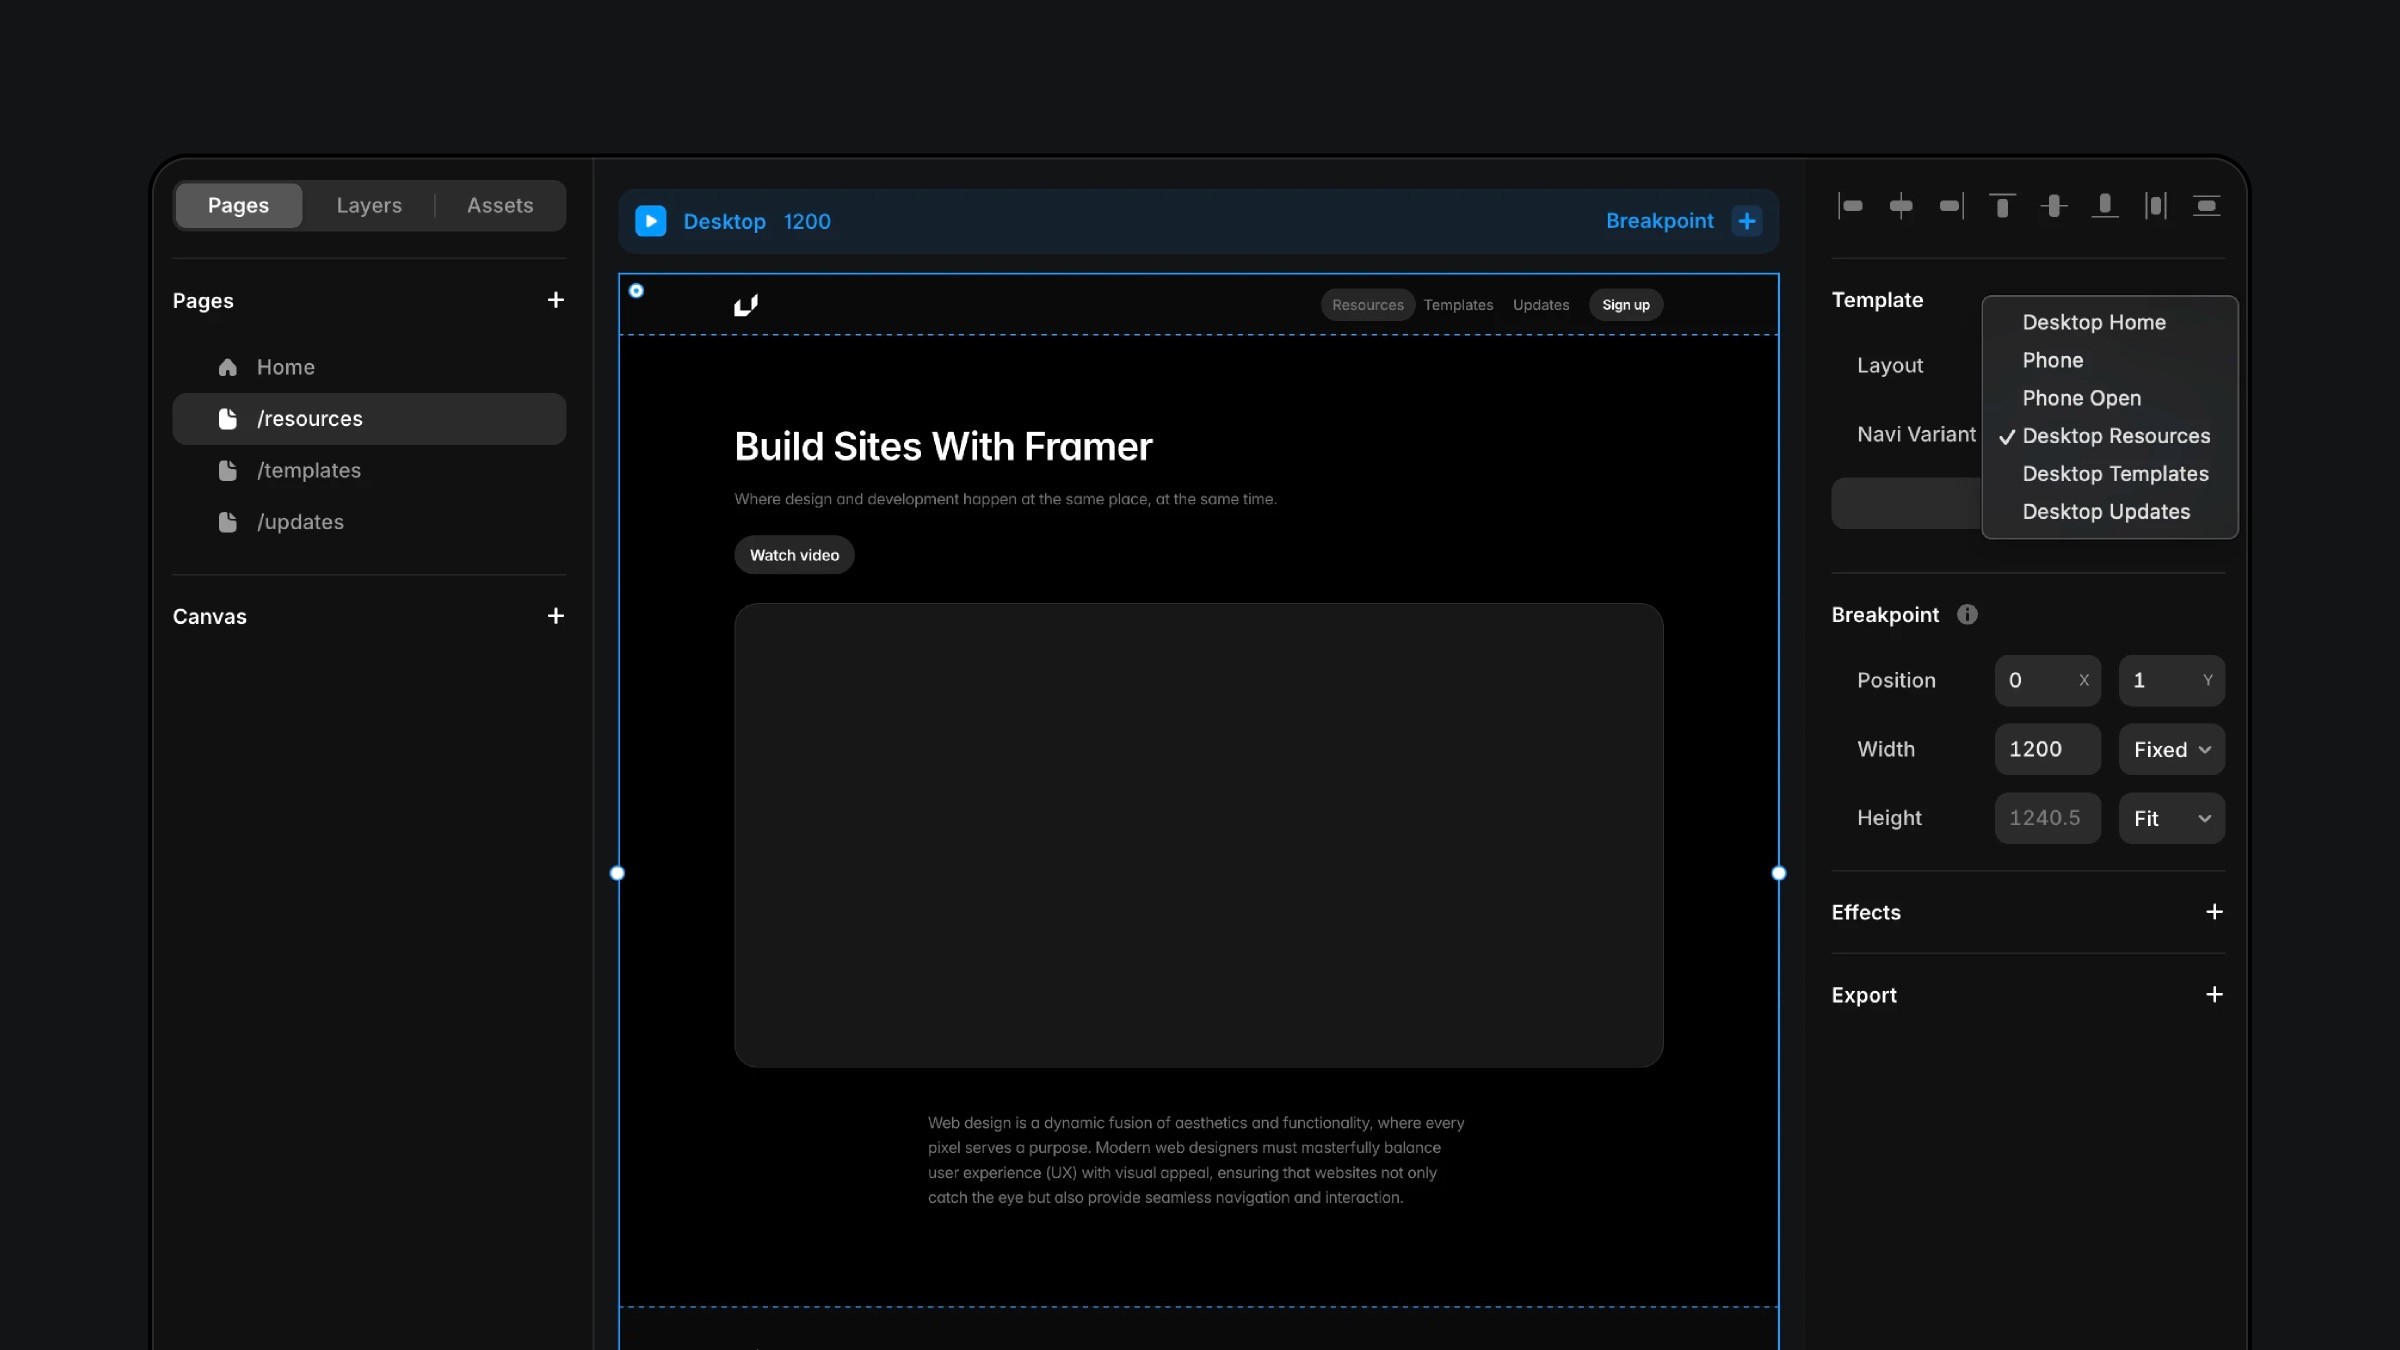The image size is (2400, 1350).
Task: Click the 'Where design and development' subtitle
Action: click(1005, 499)
